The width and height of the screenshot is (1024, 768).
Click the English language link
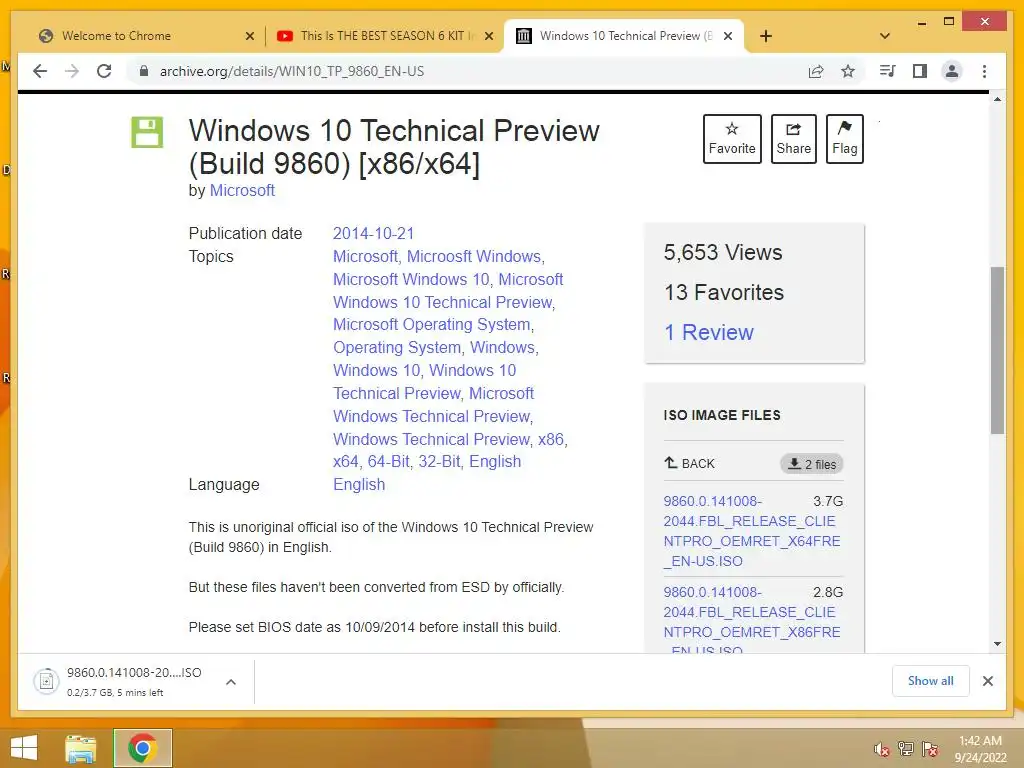(359, 485)
